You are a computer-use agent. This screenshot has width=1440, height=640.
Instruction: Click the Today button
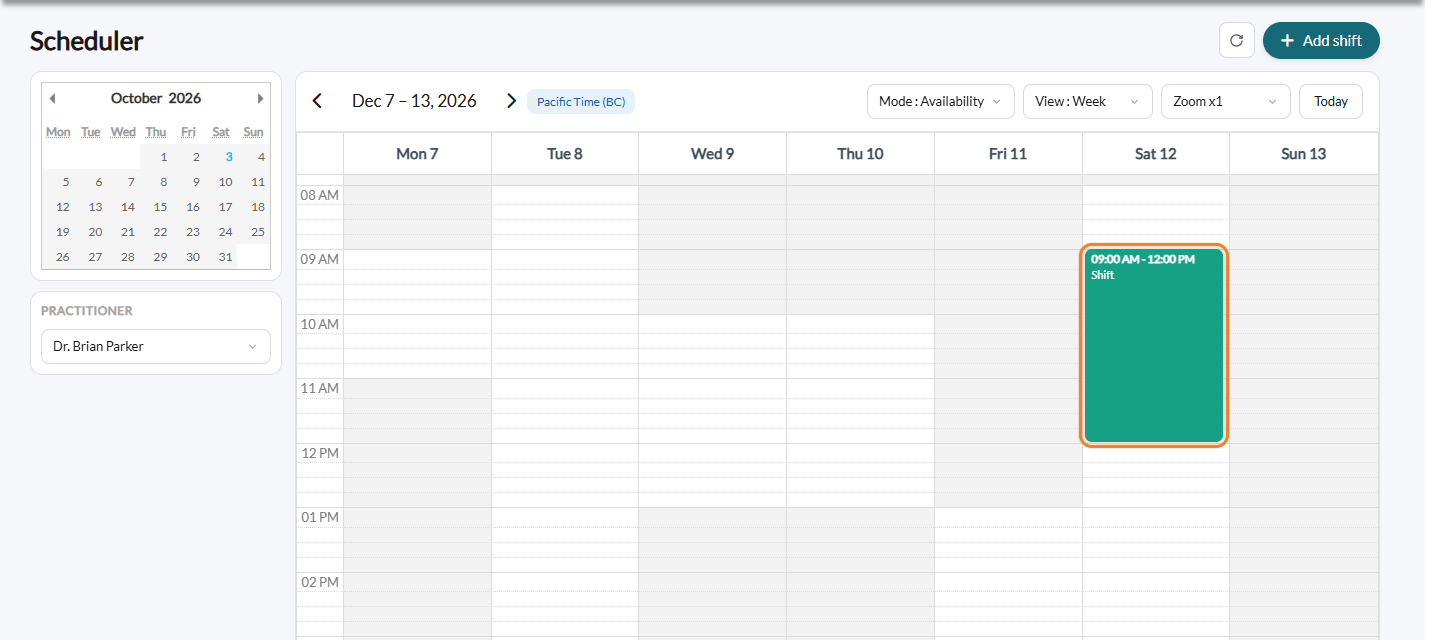click(1330, 101)
